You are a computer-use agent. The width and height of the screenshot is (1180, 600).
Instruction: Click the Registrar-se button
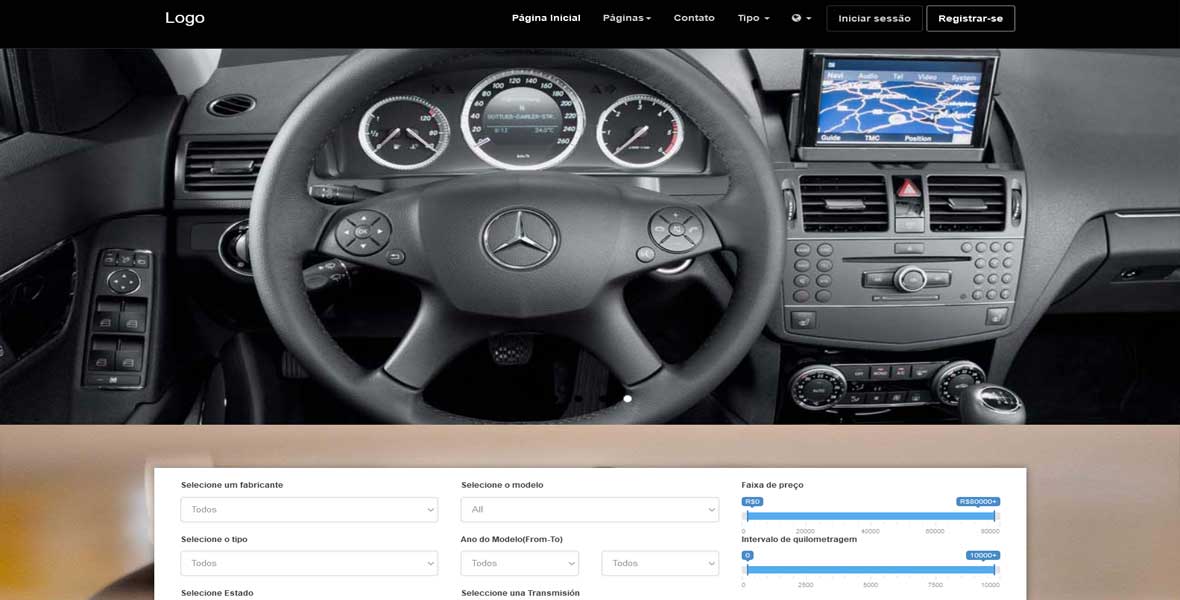pyautogui.click(x=971, y=19)
